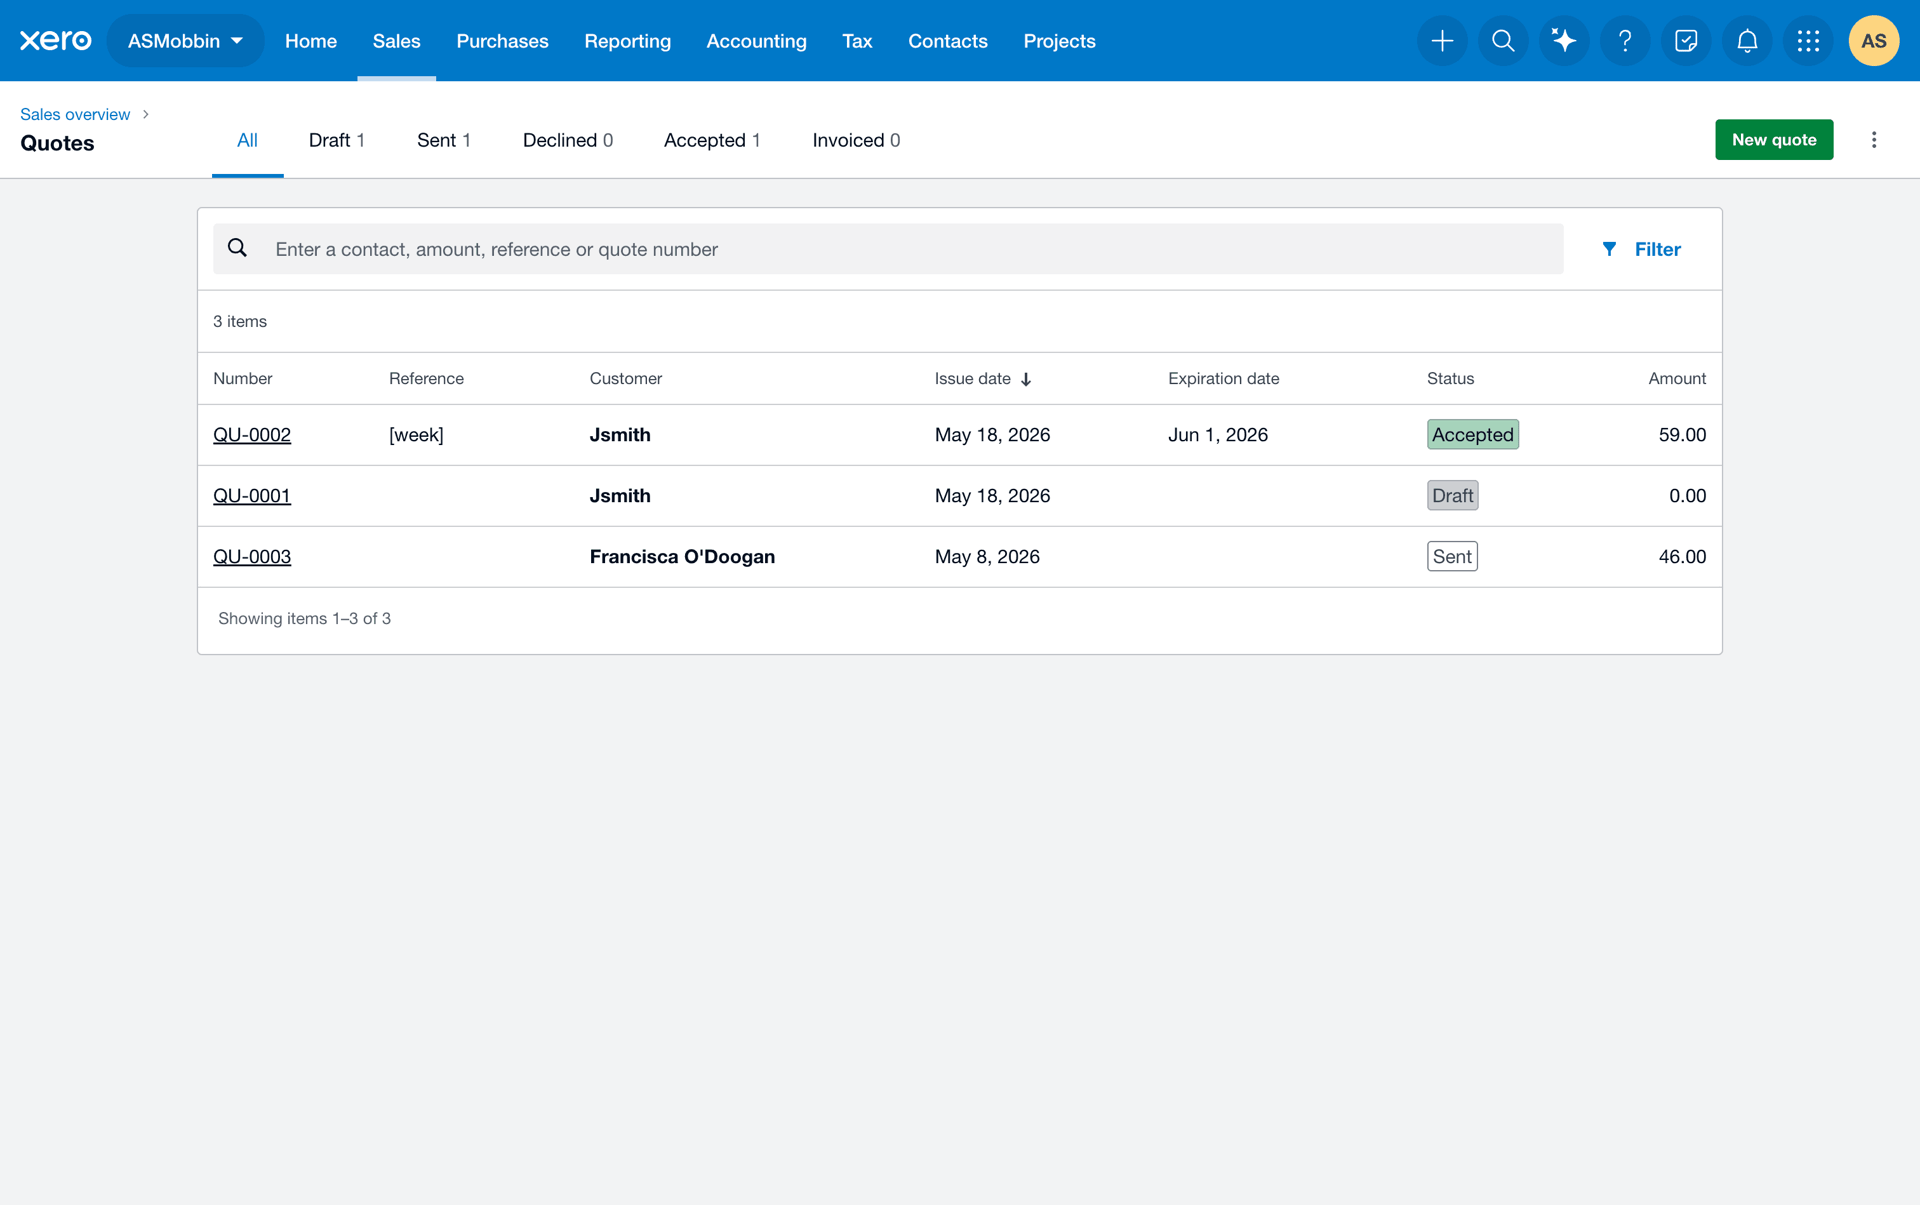Sort by Reference column header
Viewport: 1920px width, 1205px height.
(x=426, y=378)
